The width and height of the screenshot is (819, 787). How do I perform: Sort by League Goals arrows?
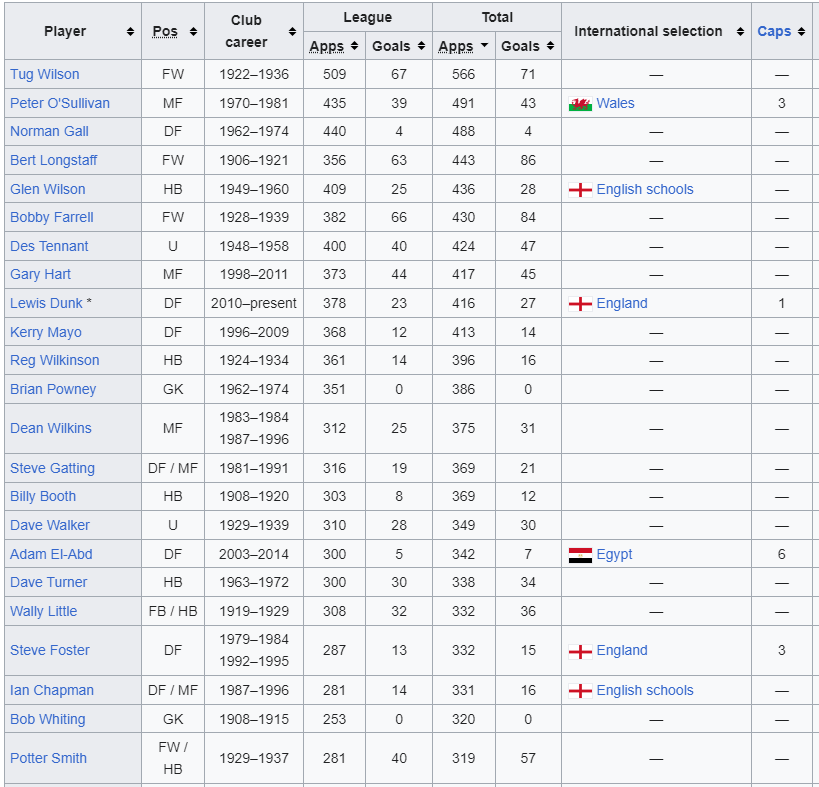(x=422, y=46)
